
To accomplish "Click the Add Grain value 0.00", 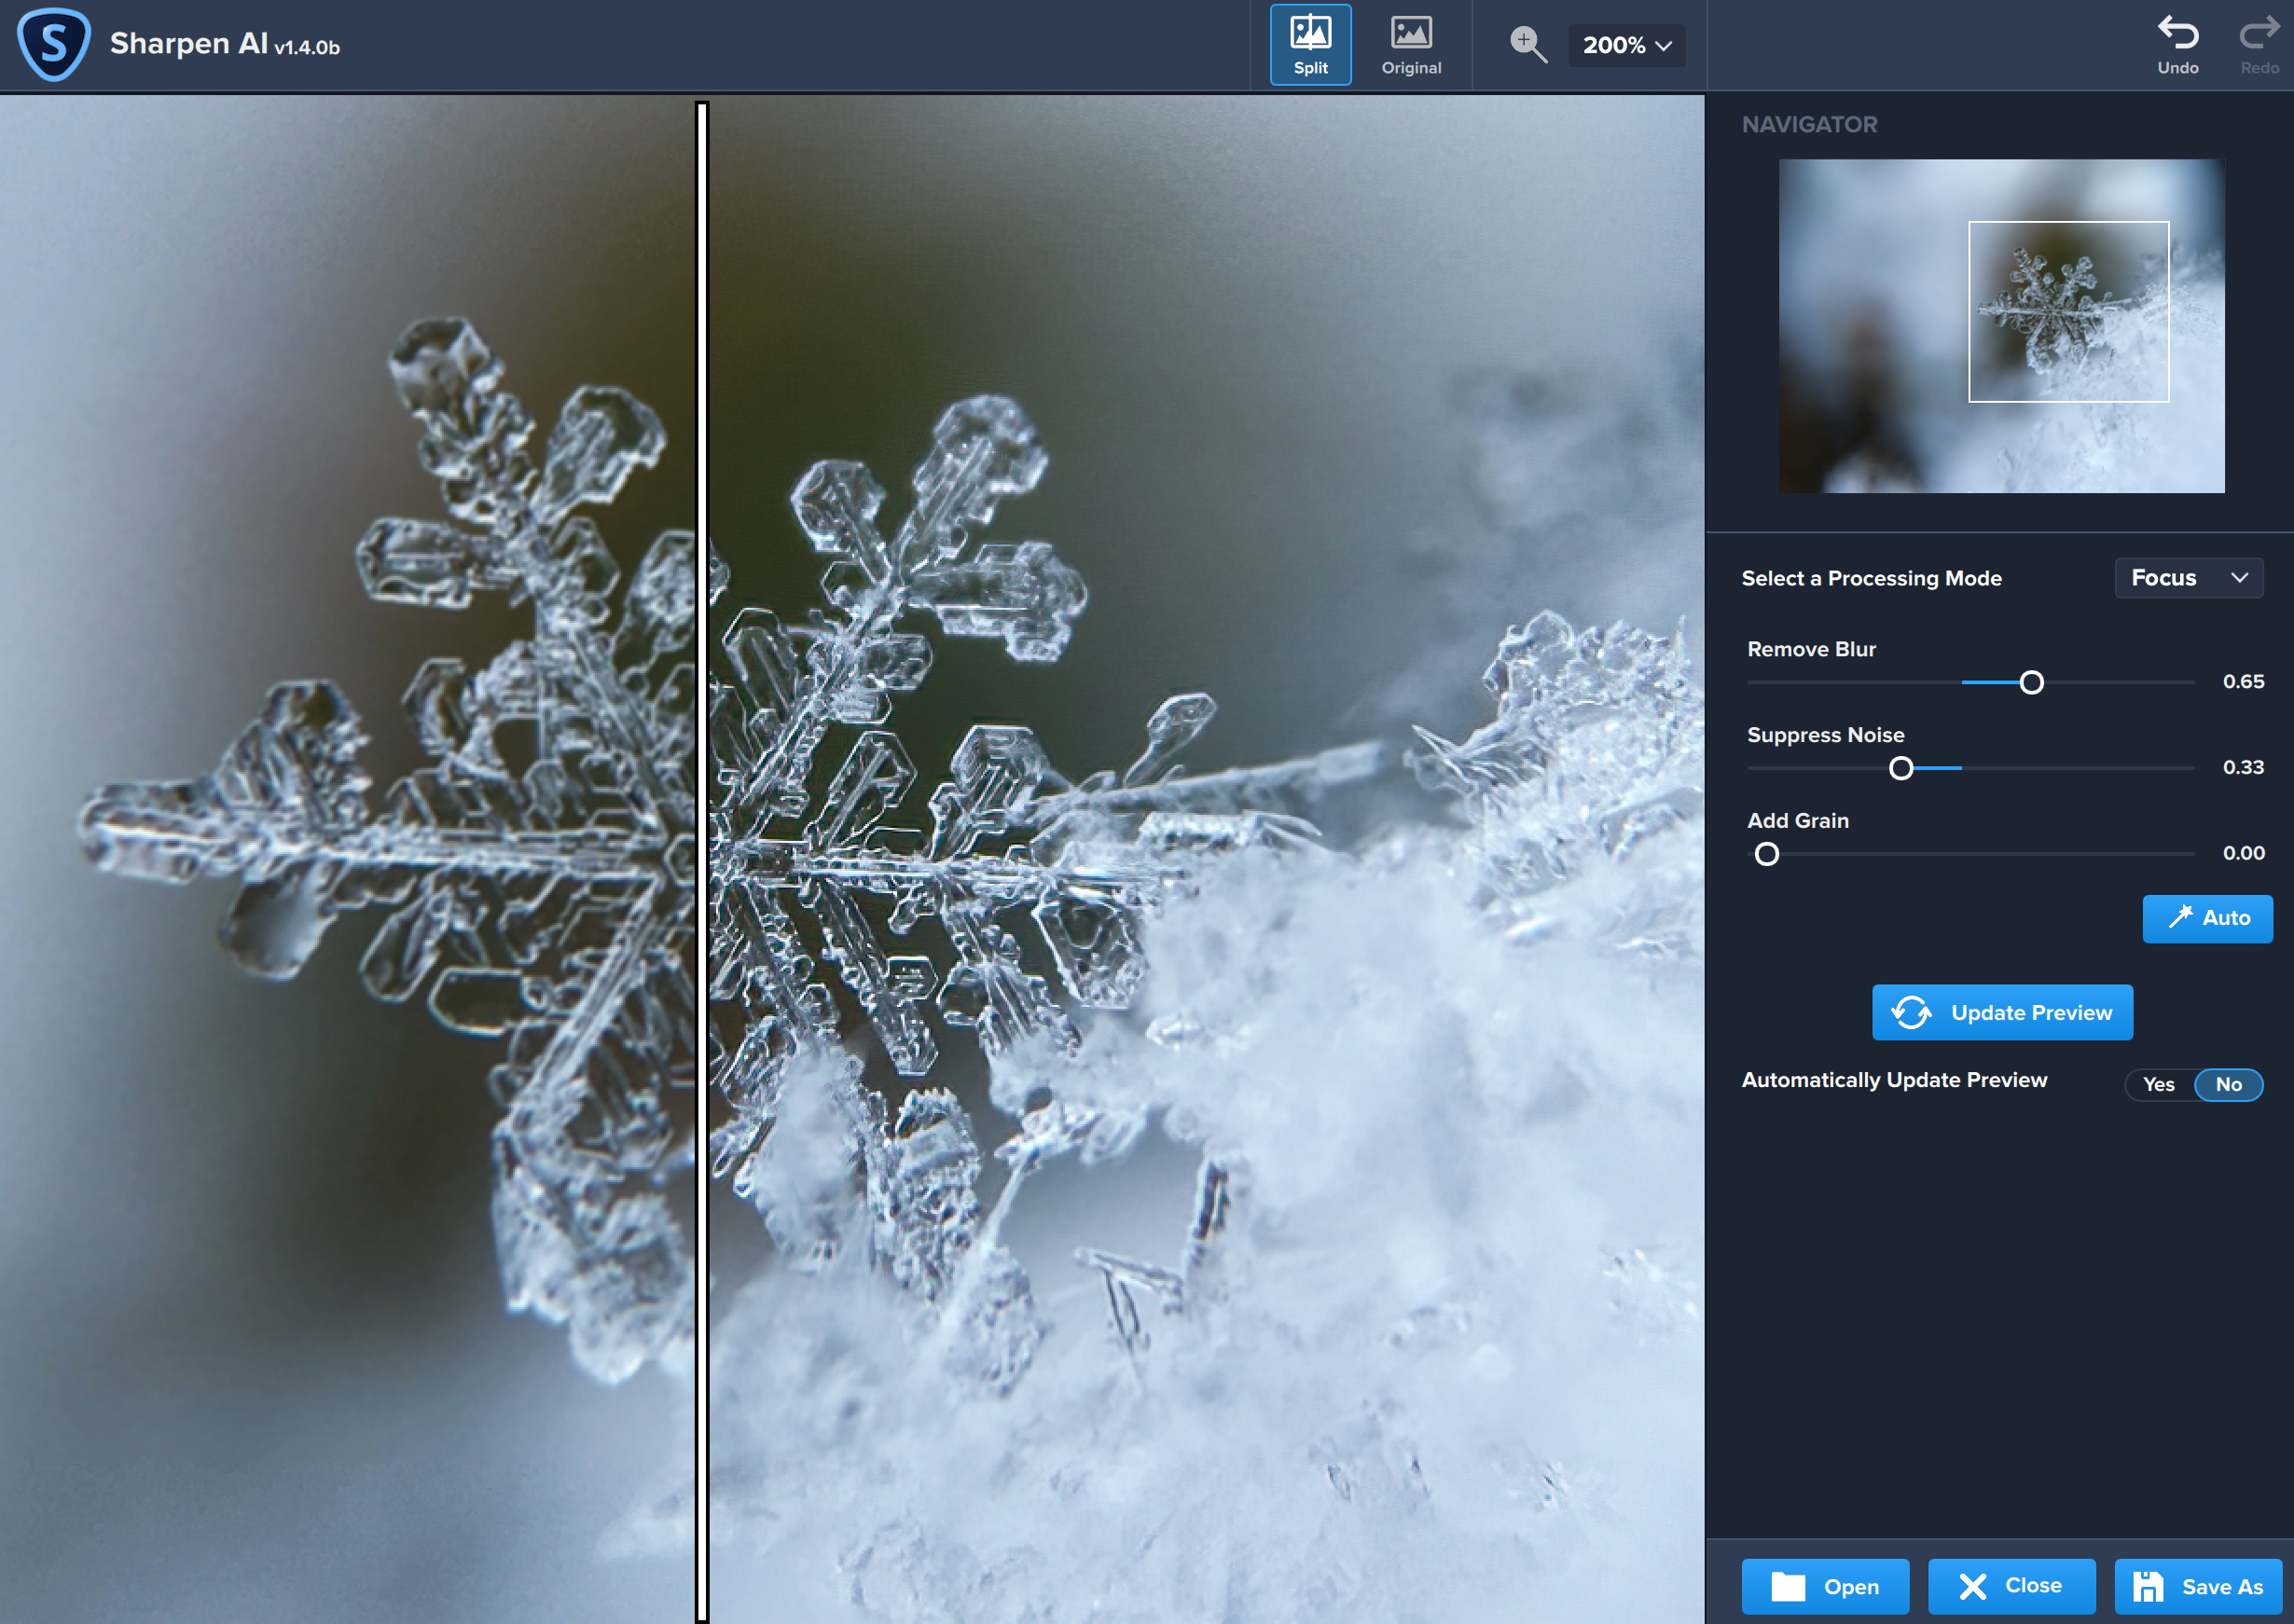I will point(2243,853).
